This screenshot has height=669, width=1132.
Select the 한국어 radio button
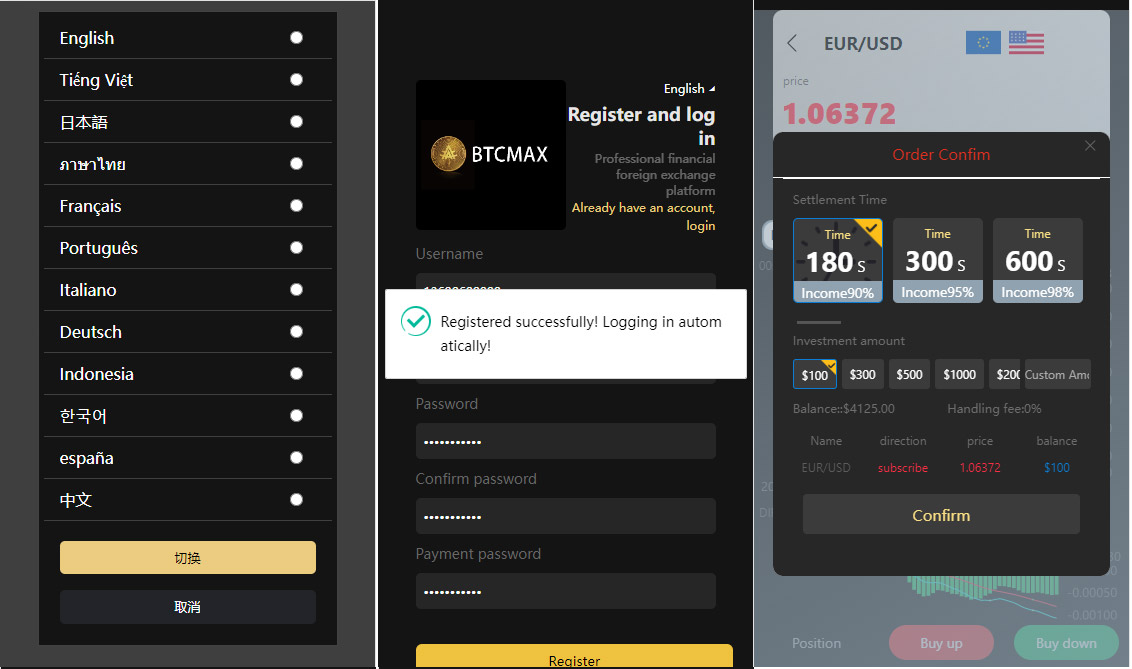296,415
